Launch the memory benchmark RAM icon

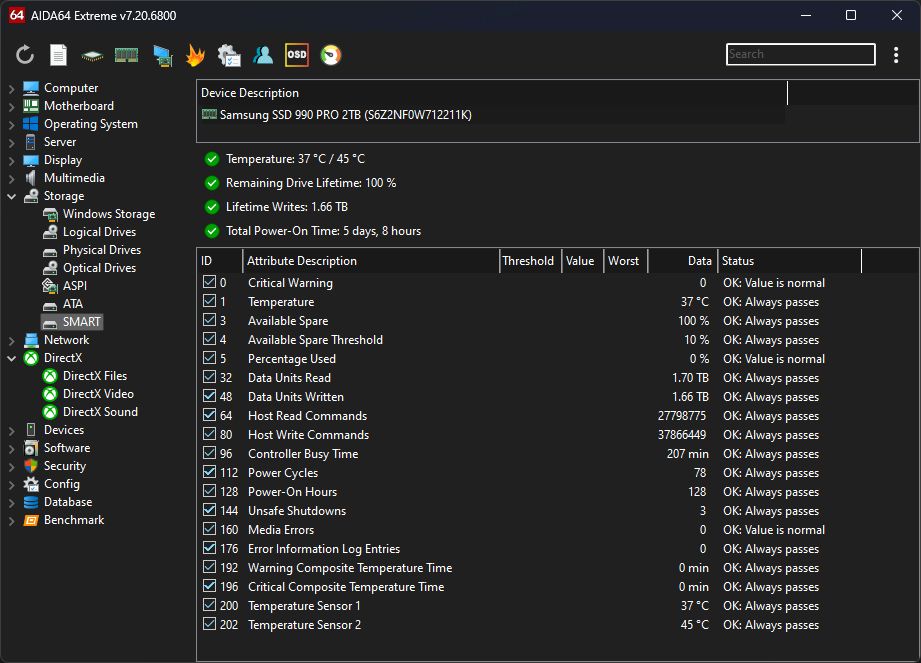click(x=126, y=55)
